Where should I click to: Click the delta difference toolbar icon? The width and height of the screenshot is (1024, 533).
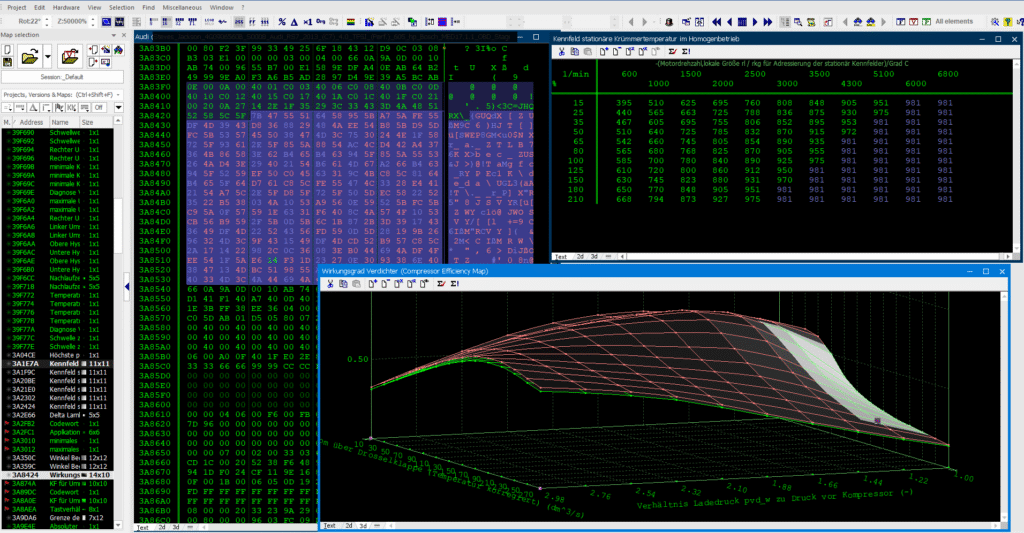295,21
